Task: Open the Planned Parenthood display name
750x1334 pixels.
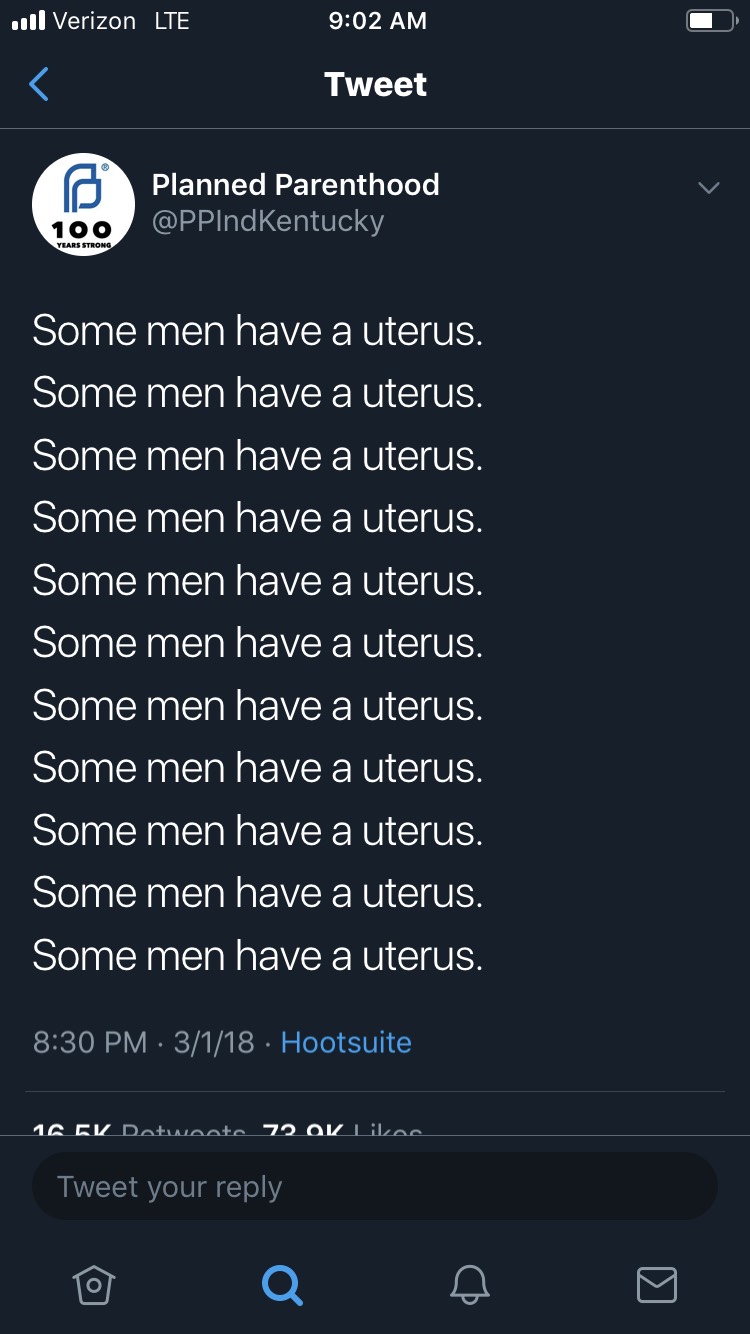Action: (295, 185)
